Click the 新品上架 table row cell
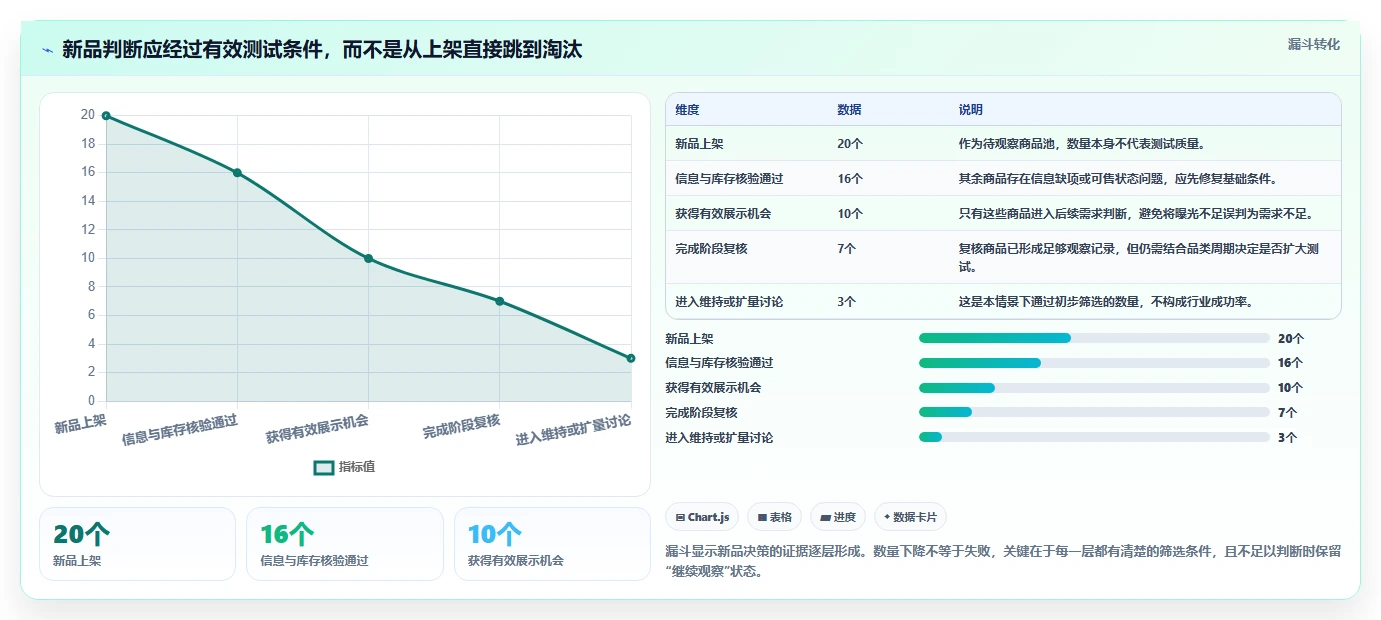Viewport: 1381px width, 620px height. [699, 144]
